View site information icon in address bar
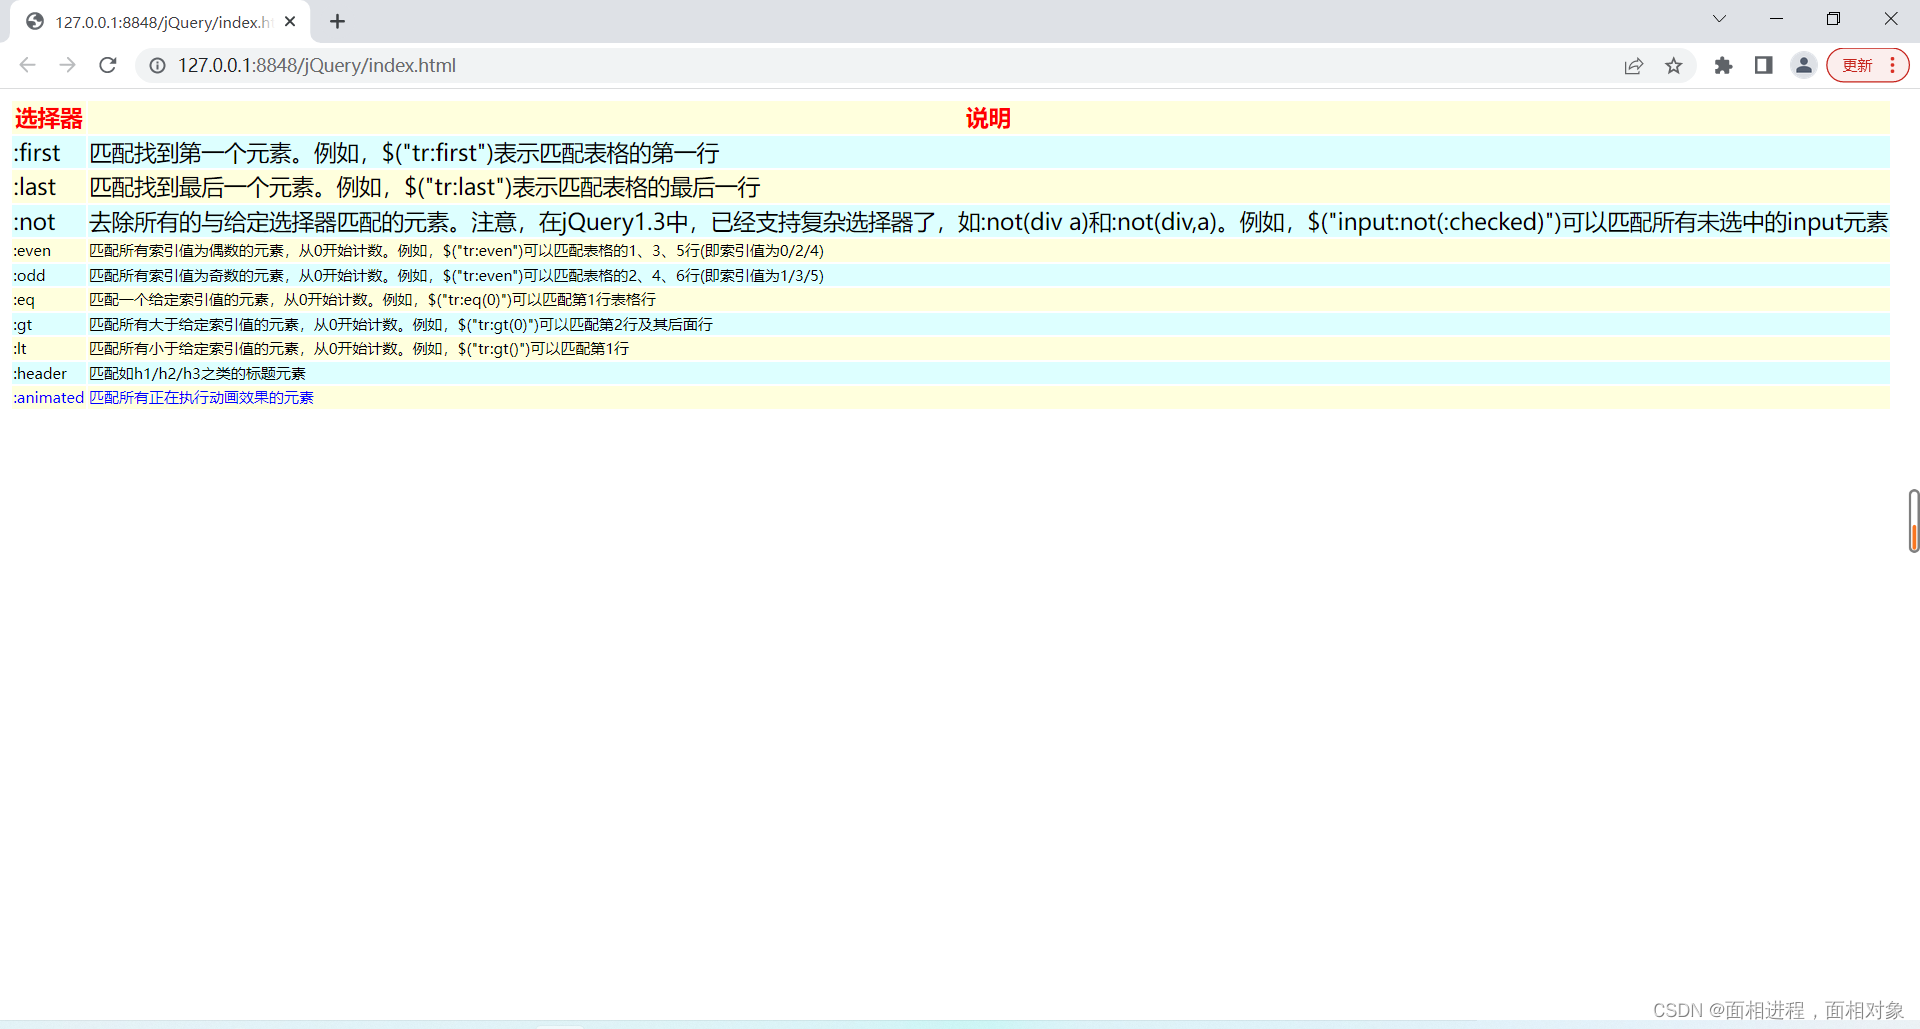 pos(157,65)
